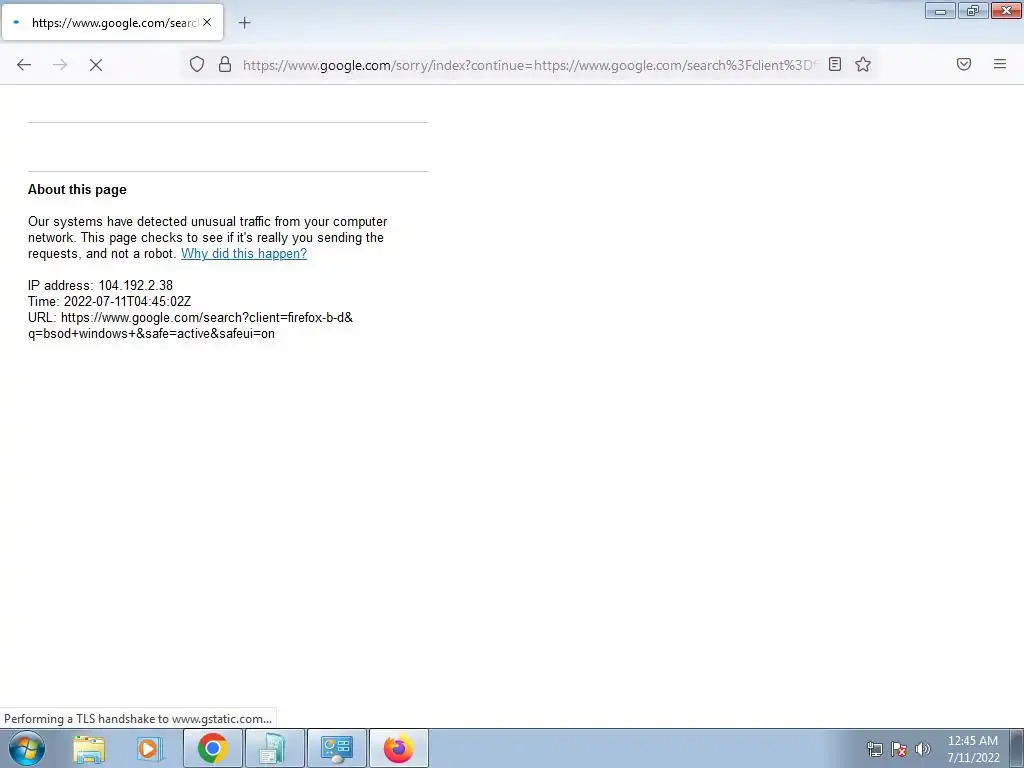This screenshot has height=768, width=1024.
Task: Open the Firefox application menu
Action: (1000, 64)
